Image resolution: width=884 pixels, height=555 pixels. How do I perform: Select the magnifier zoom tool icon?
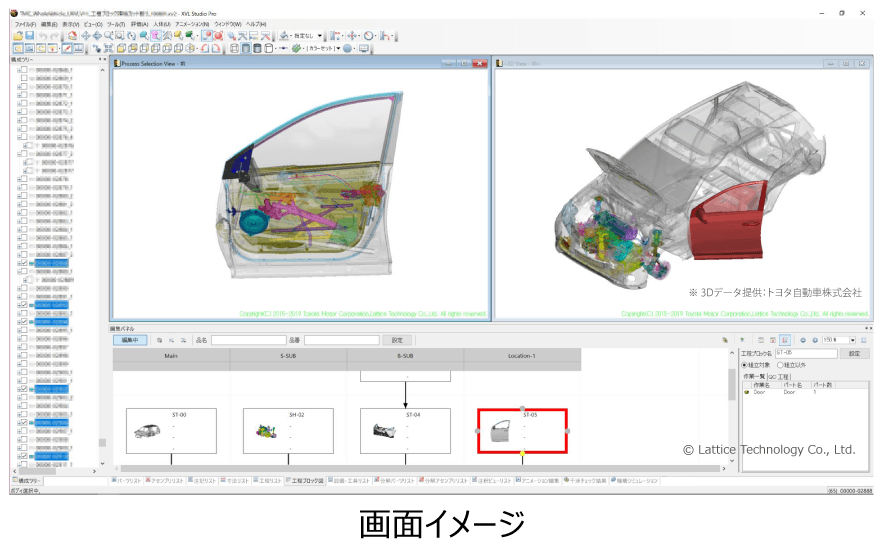[108, 35]
